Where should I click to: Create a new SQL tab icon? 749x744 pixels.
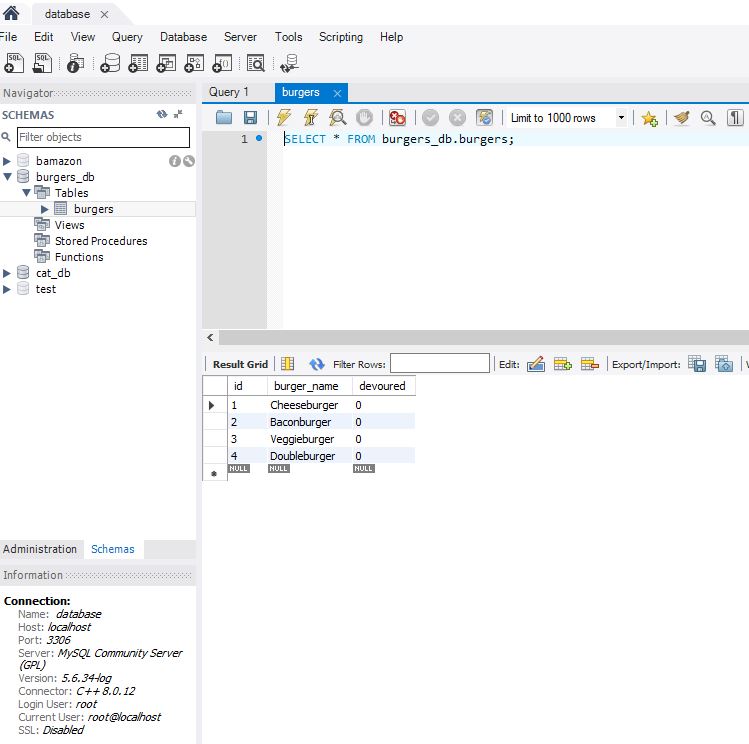click(x=14, y=63)
